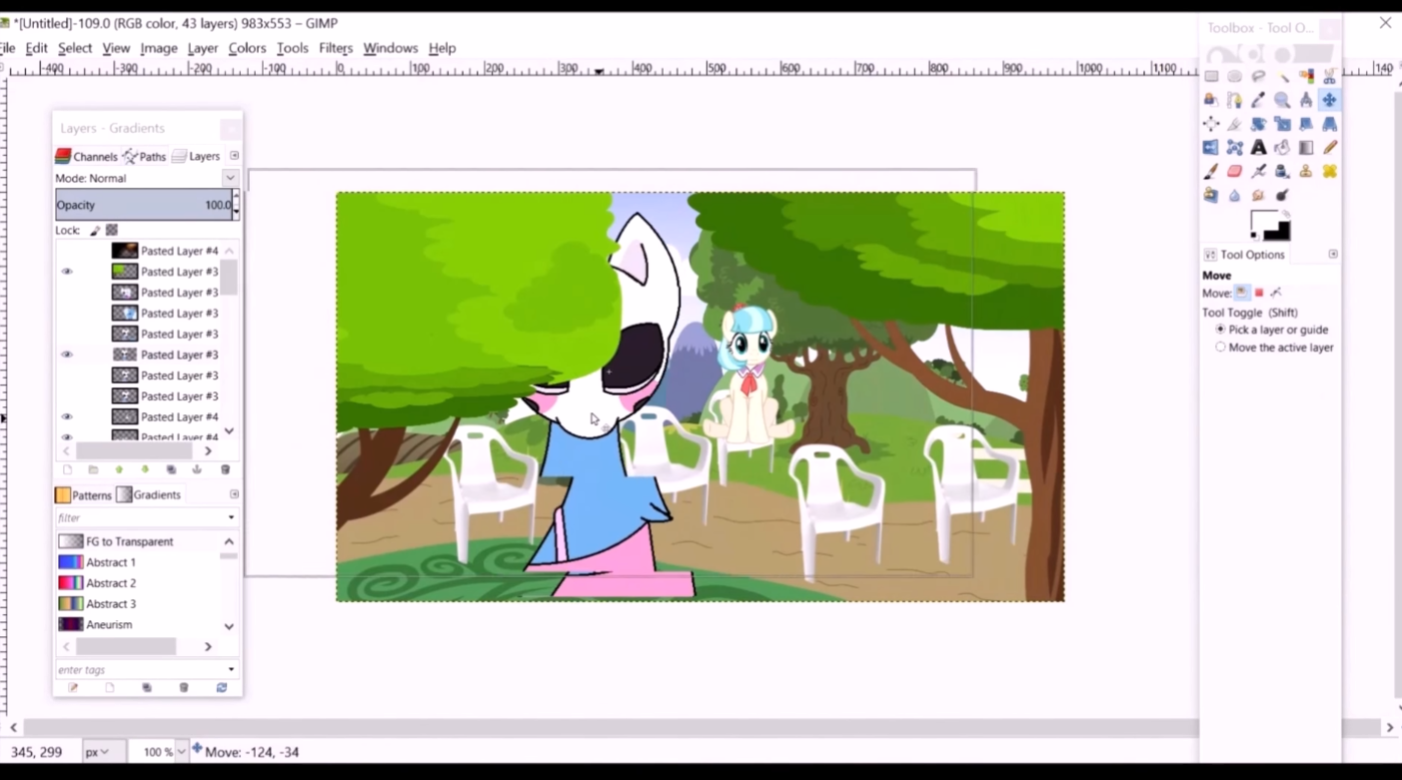This screenshot has width=1402, height=780.
Task: Activate the Blend gradient tool
Action: point(1306,148)
